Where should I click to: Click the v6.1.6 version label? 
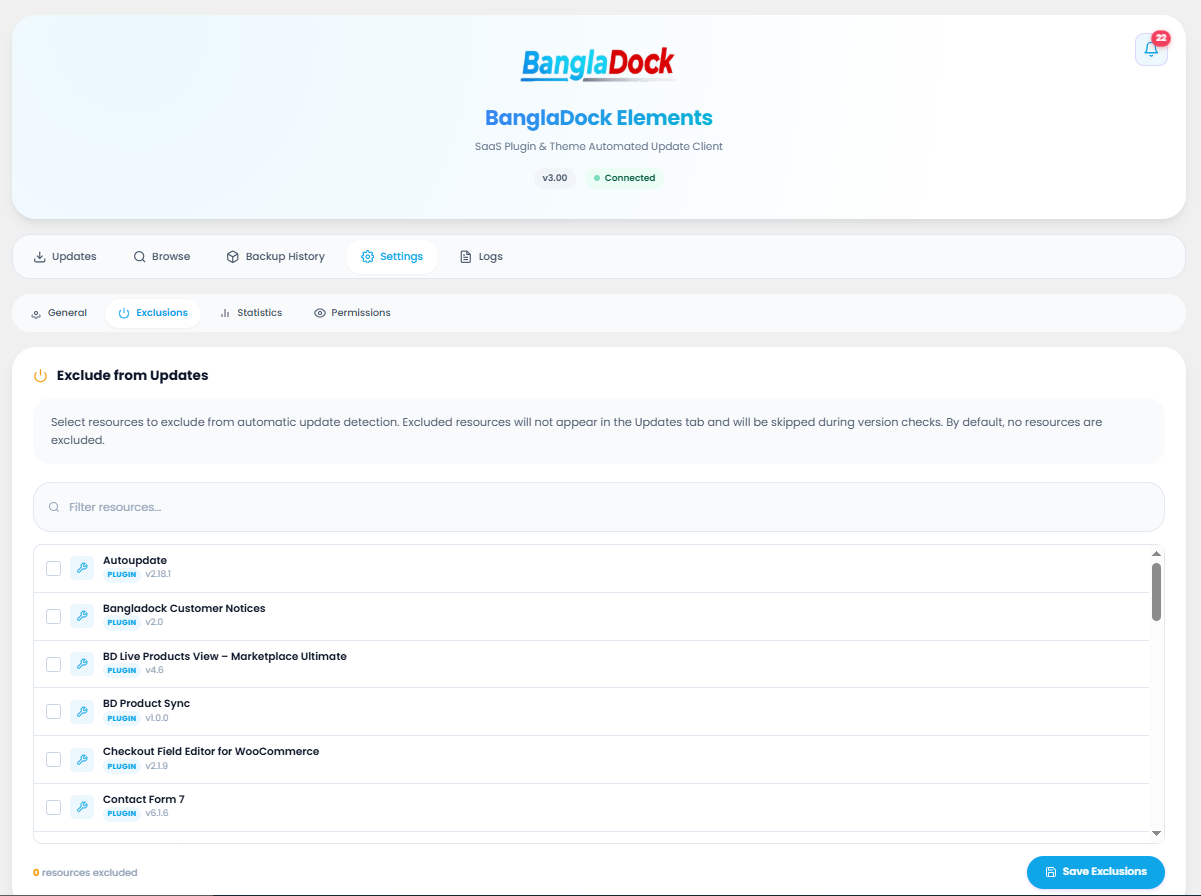click(157, 814)
